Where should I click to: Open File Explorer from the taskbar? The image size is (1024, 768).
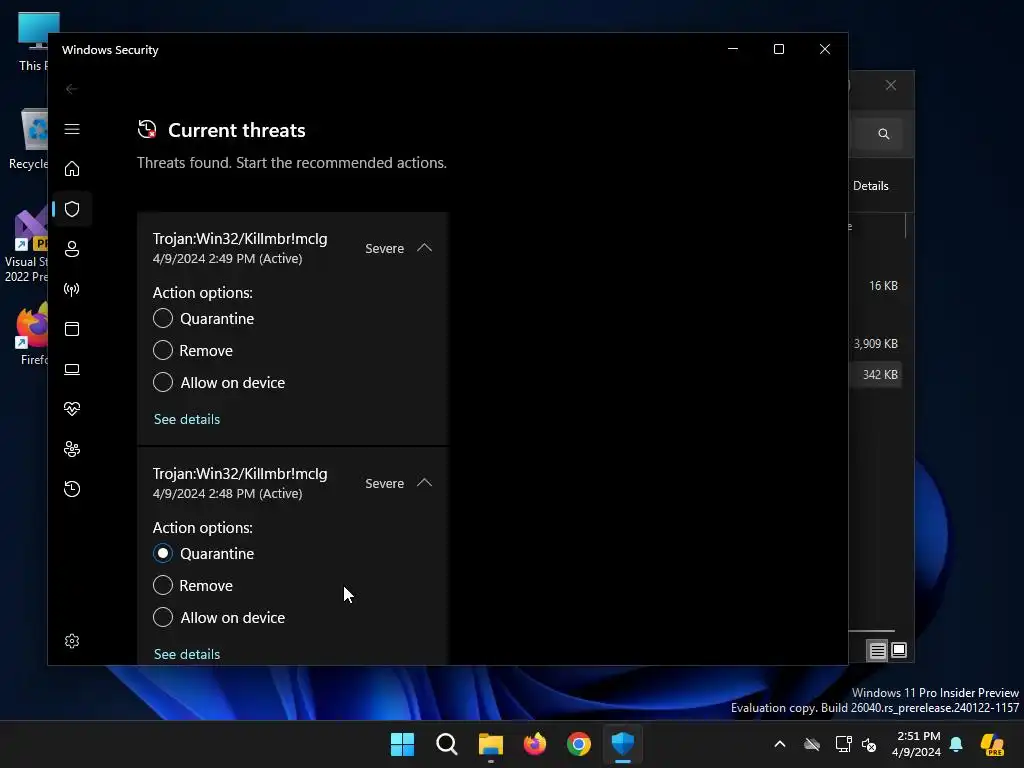[x=490, y=744]
